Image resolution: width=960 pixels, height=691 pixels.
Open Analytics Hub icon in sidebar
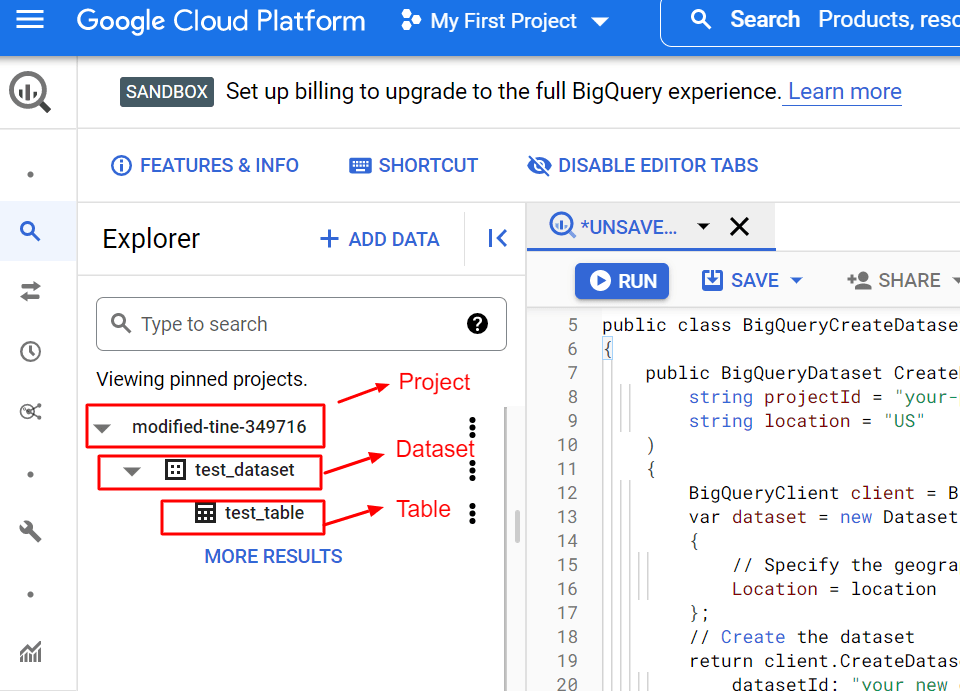[30, 411]
